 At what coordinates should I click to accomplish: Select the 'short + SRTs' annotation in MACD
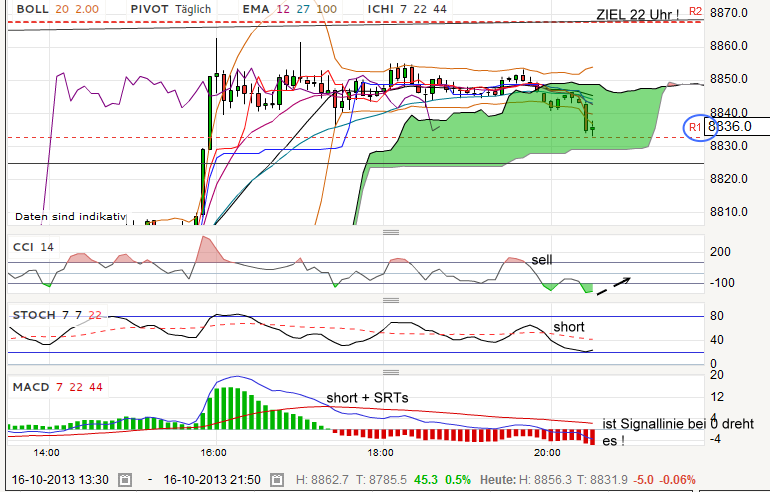coord(367,398)
